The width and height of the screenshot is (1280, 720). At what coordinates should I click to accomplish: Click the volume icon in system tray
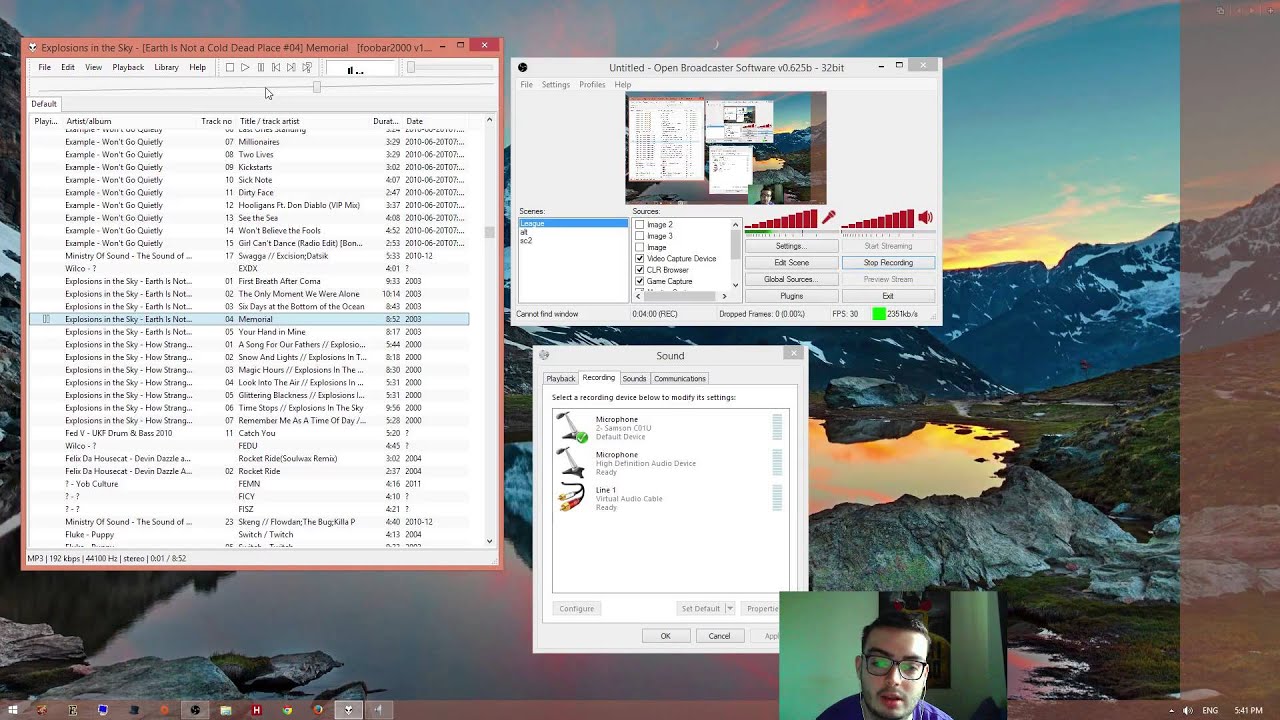[x=1187, y=710]
